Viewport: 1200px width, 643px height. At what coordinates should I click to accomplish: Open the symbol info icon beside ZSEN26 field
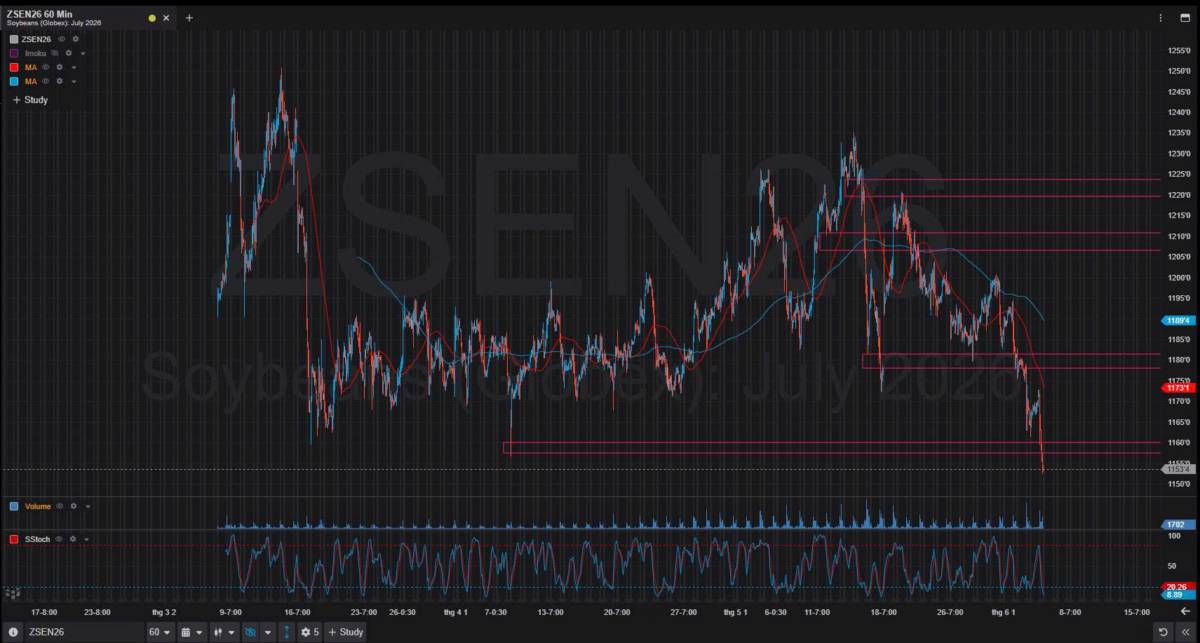click(14, 632)
